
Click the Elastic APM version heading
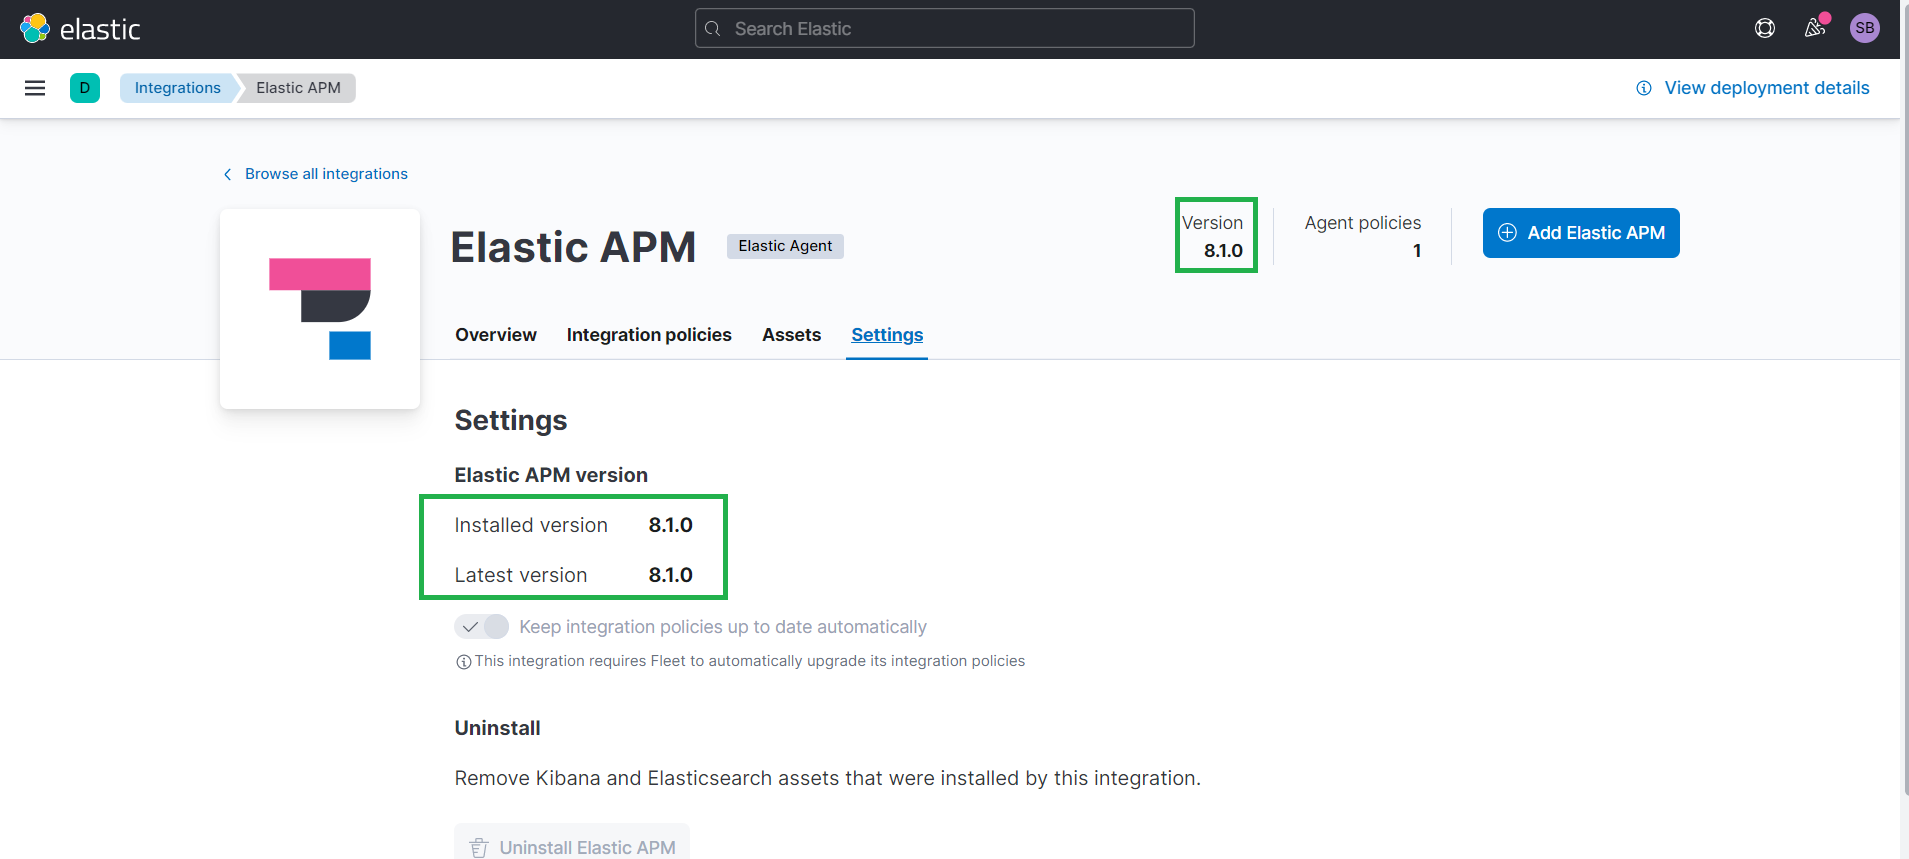[551, 475]
